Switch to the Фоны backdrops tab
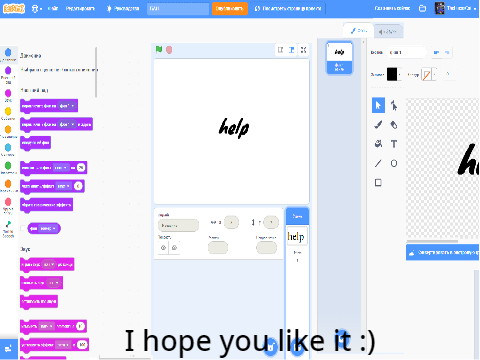The image size is (480, 360). 359,31
